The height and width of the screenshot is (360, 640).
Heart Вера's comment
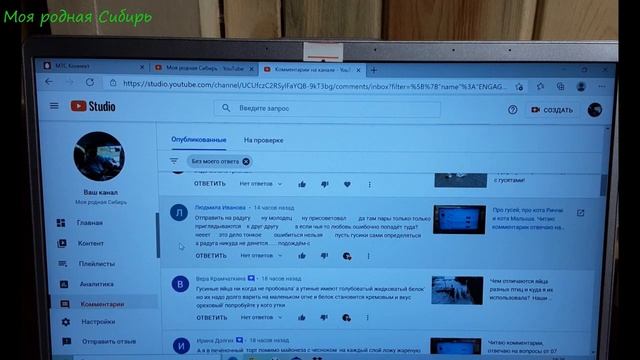point(346,318)
